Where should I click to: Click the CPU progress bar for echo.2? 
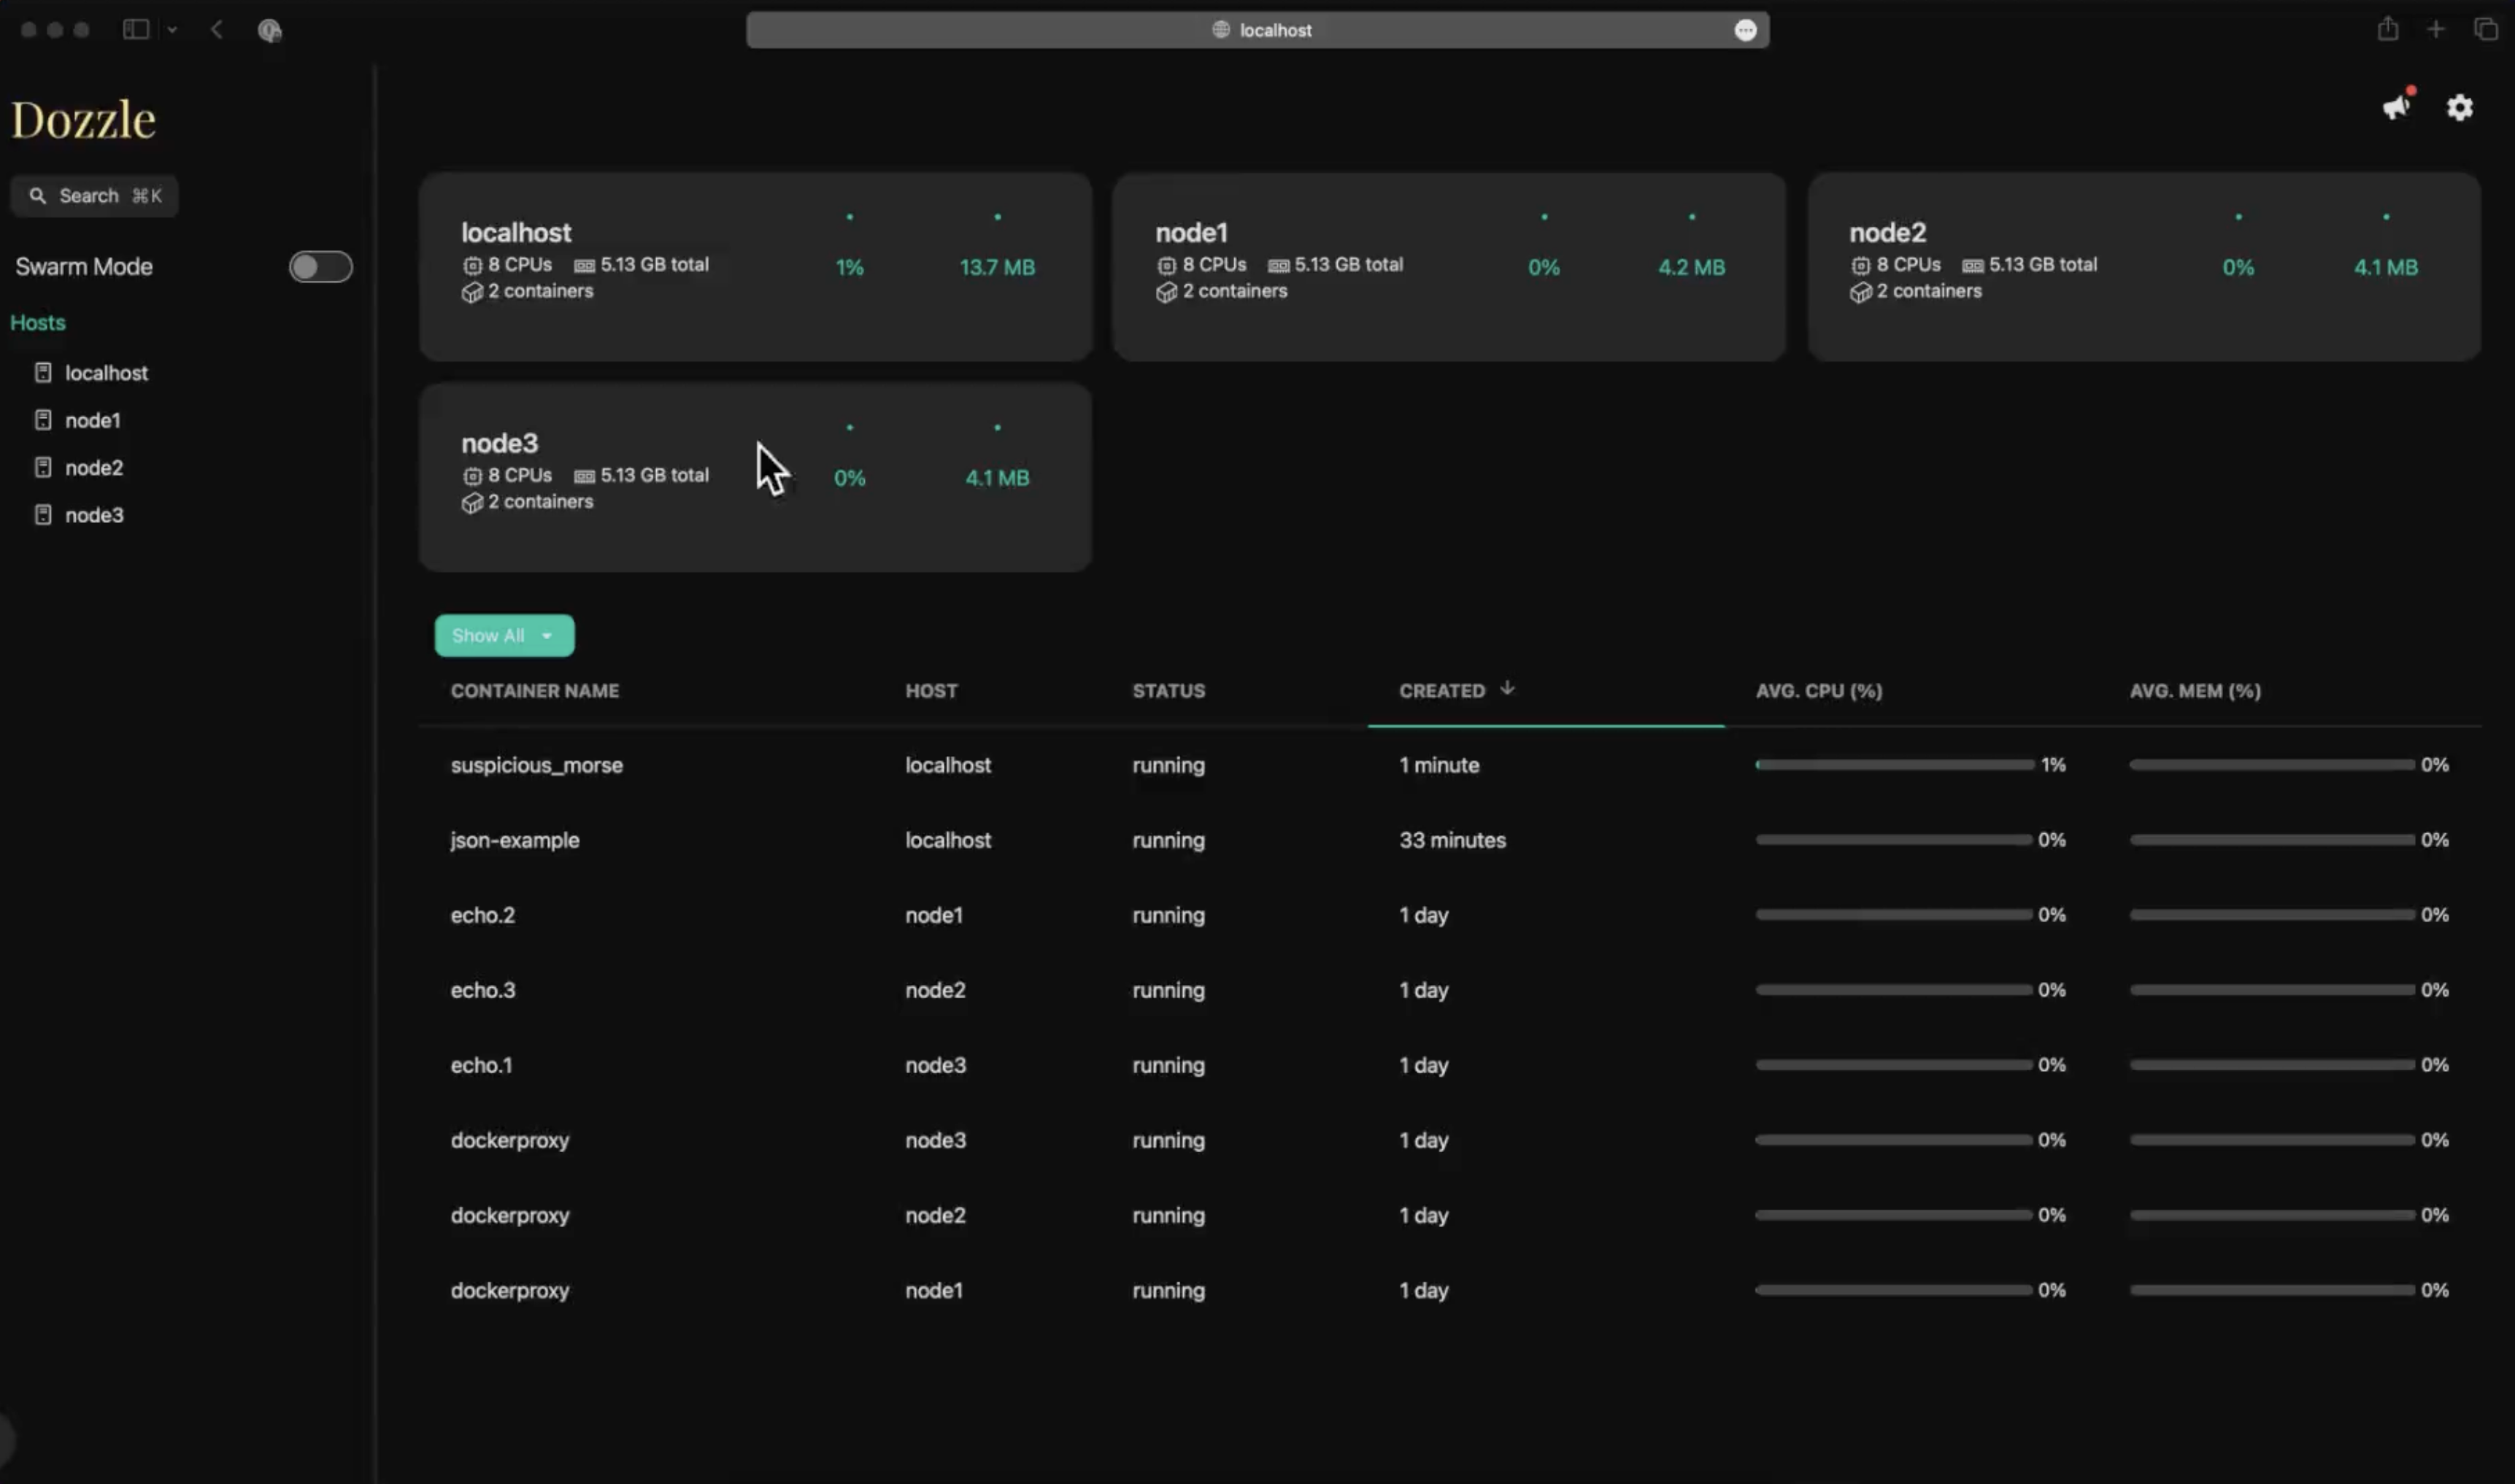point(1893,913)
